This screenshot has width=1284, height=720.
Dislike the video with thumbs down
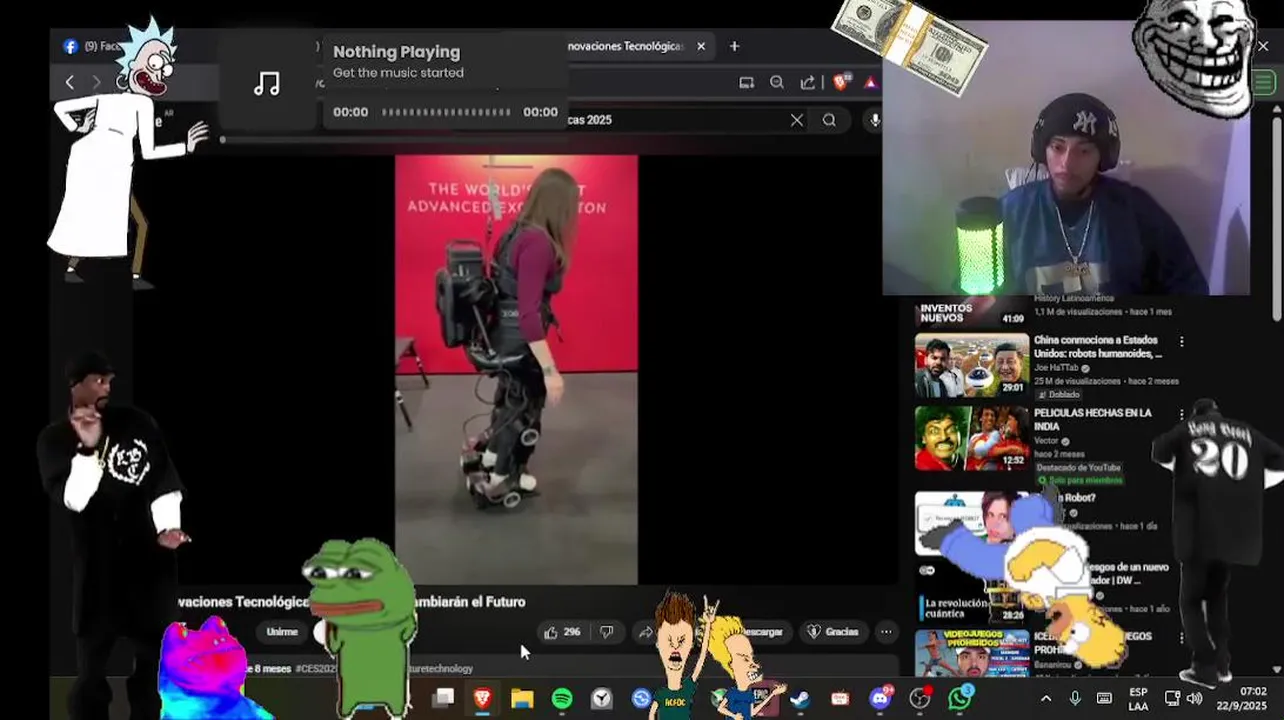tap(606, 632)
